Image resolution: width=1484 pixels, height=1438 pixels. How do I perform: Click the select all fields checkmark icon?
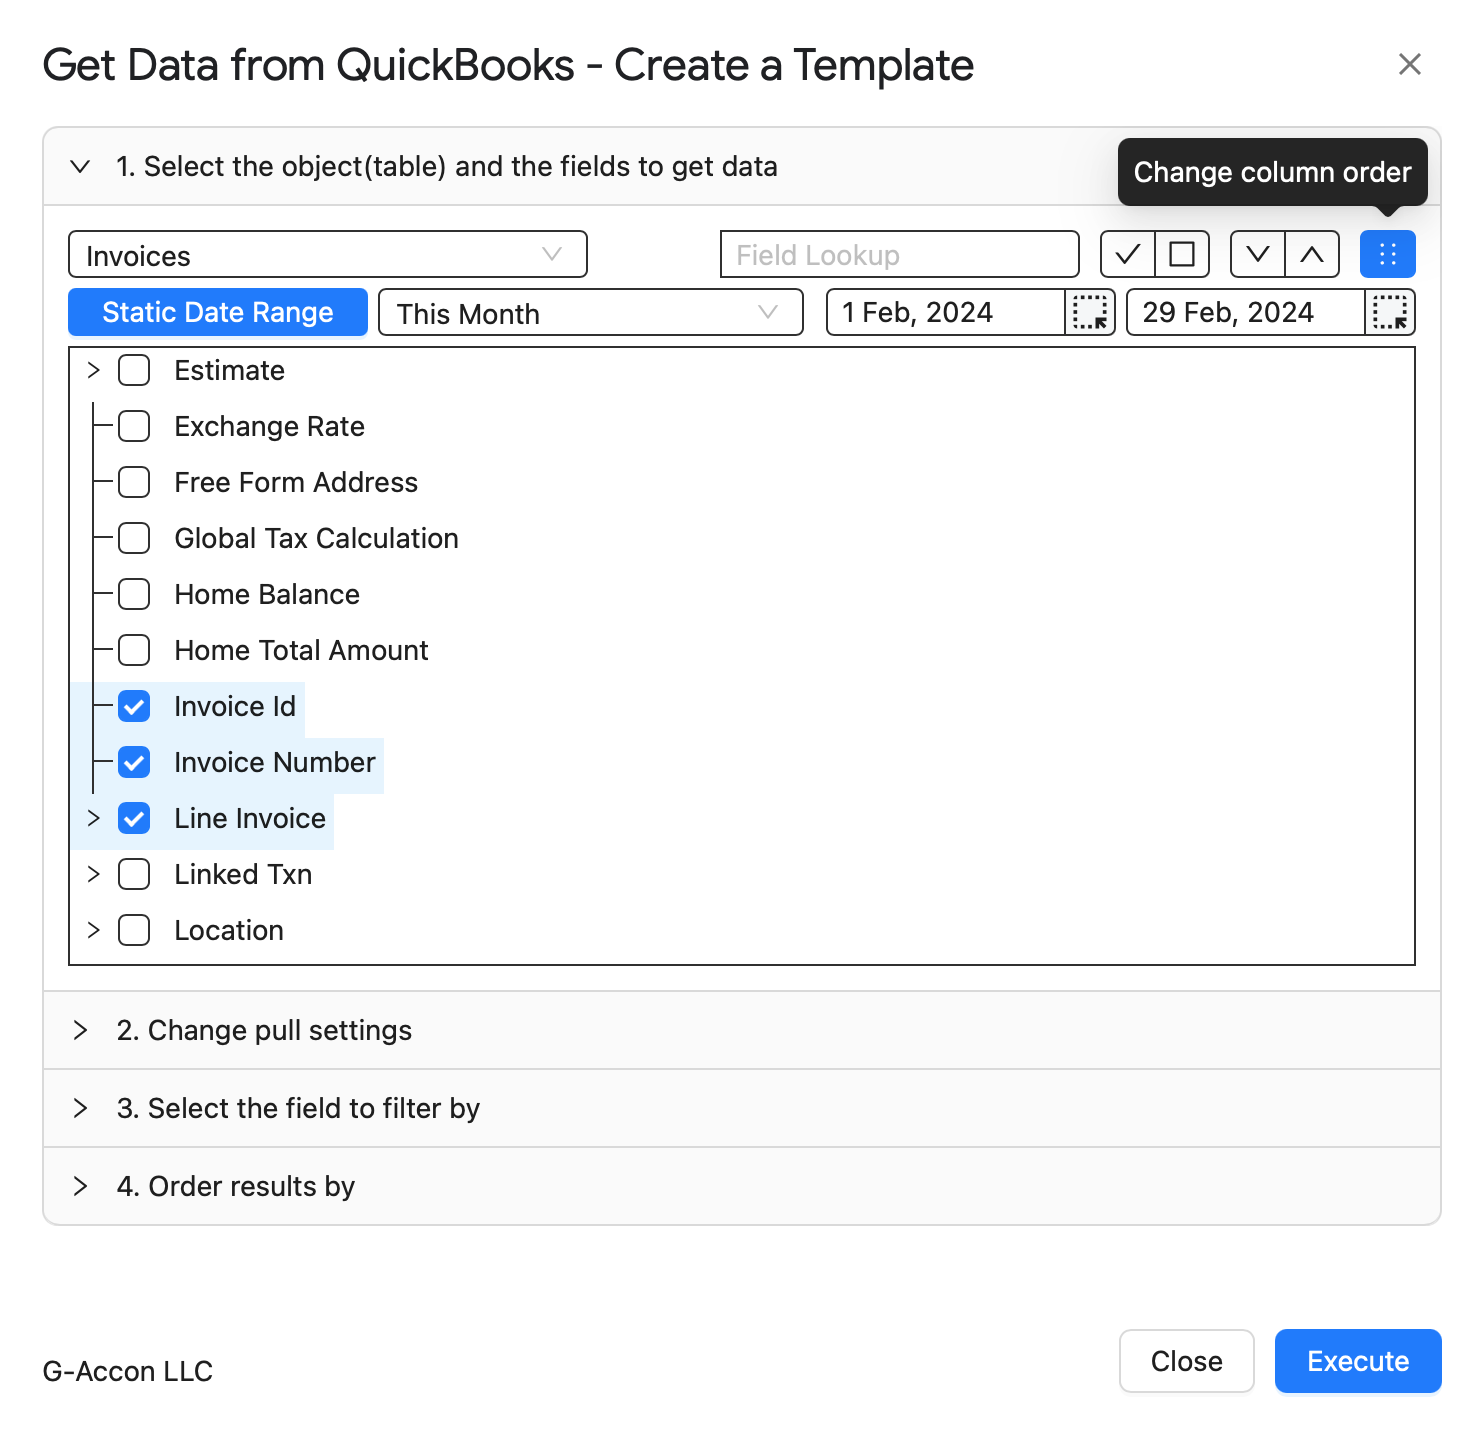pos(1127,254)
